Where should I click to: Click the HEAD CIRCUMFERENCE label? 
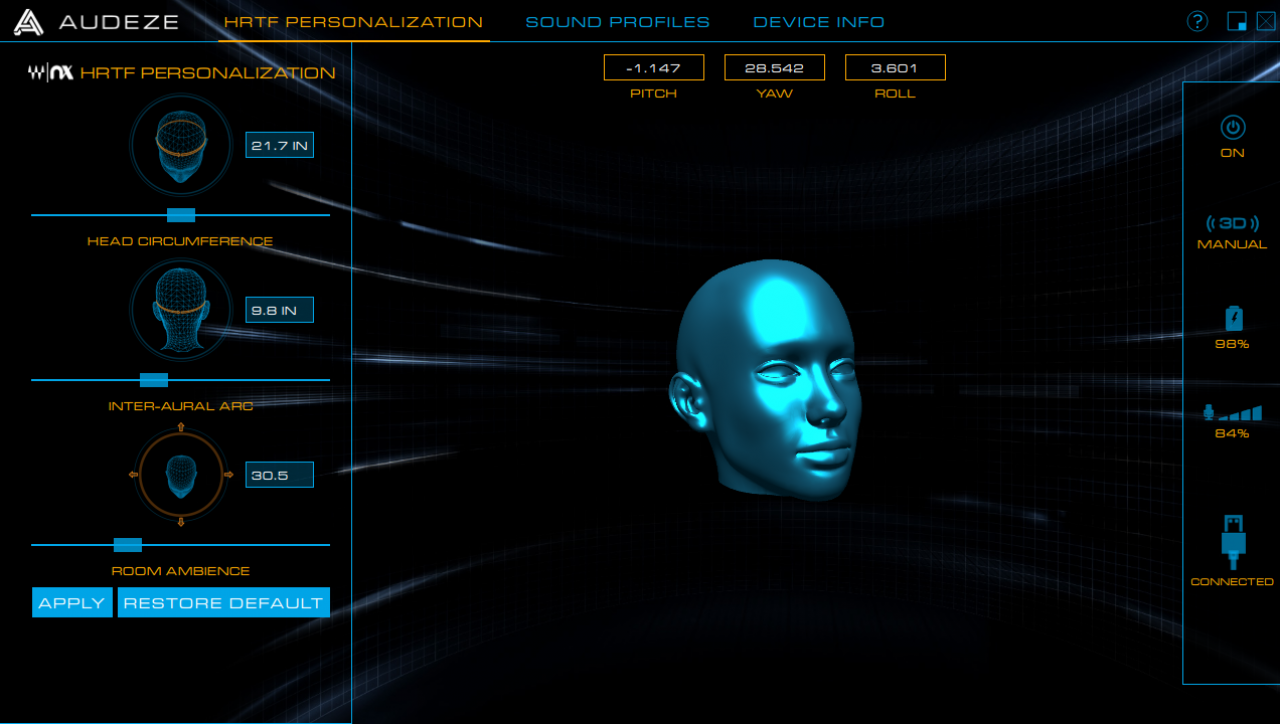(180, 241)
